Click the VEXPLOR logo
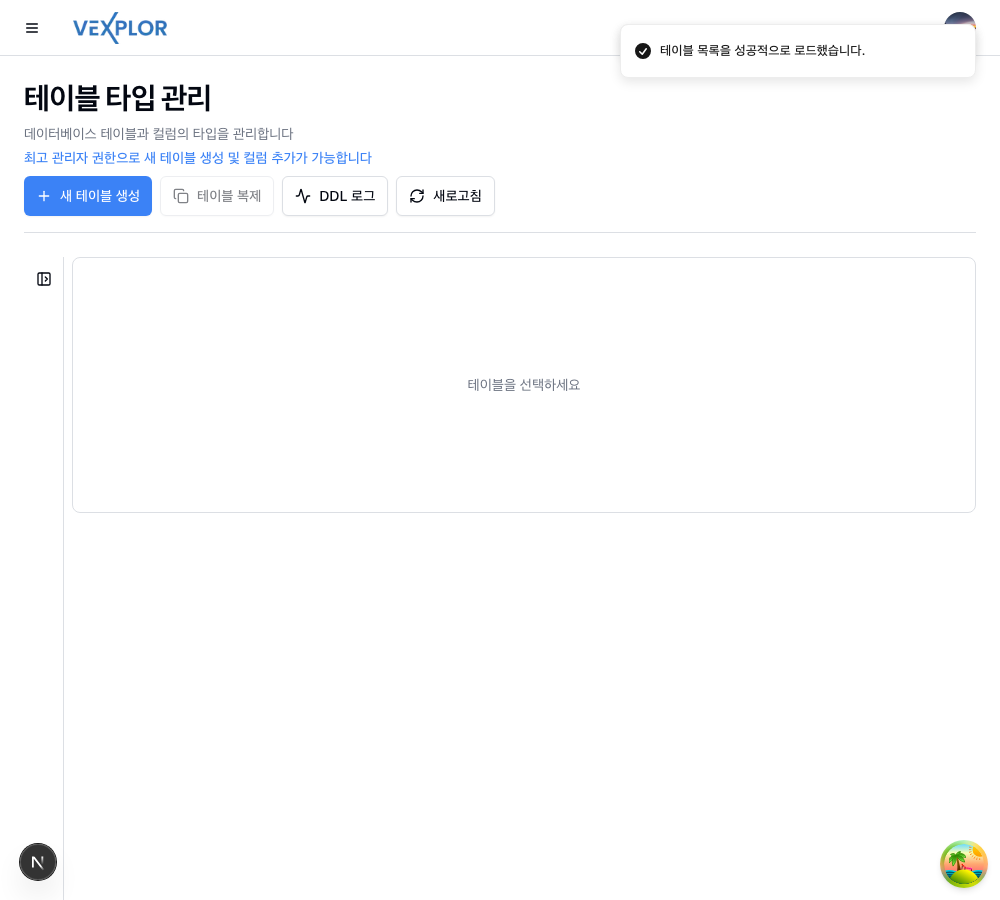 tap(120, 28)
